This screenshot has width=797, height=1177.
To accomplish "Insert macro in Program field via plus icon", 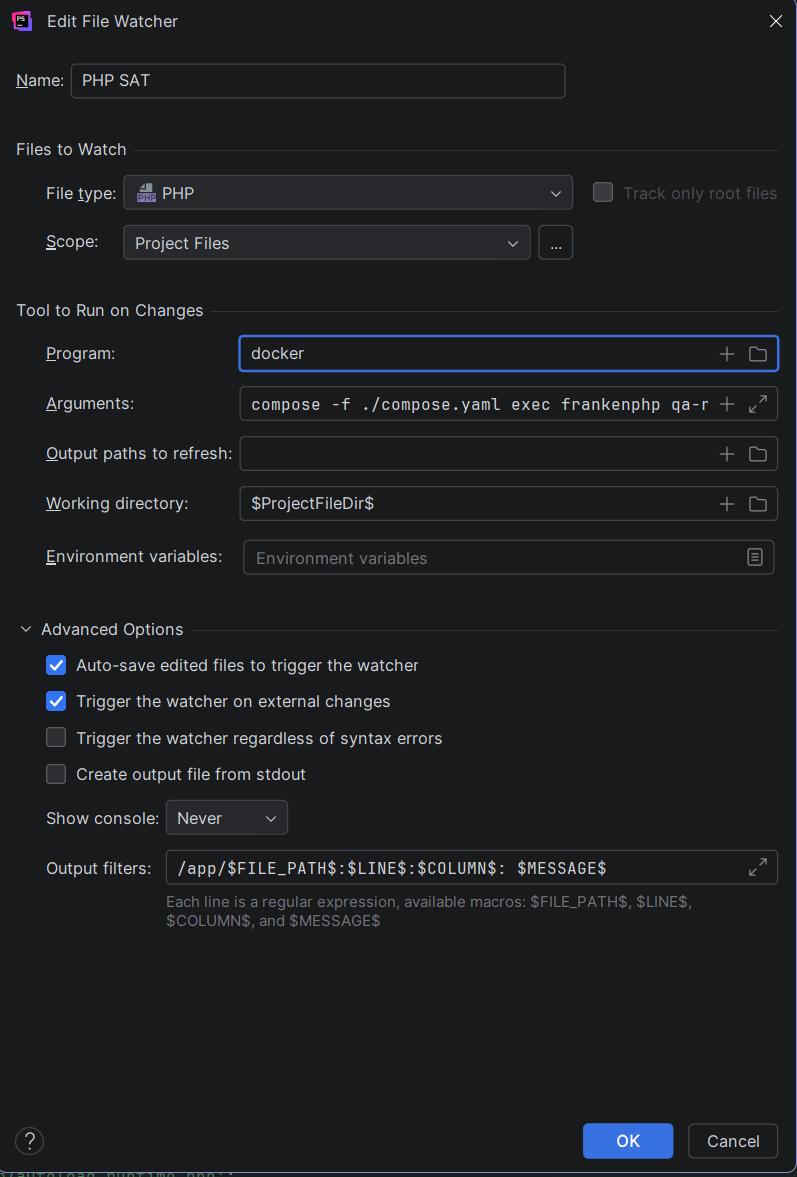I will 726,354.
